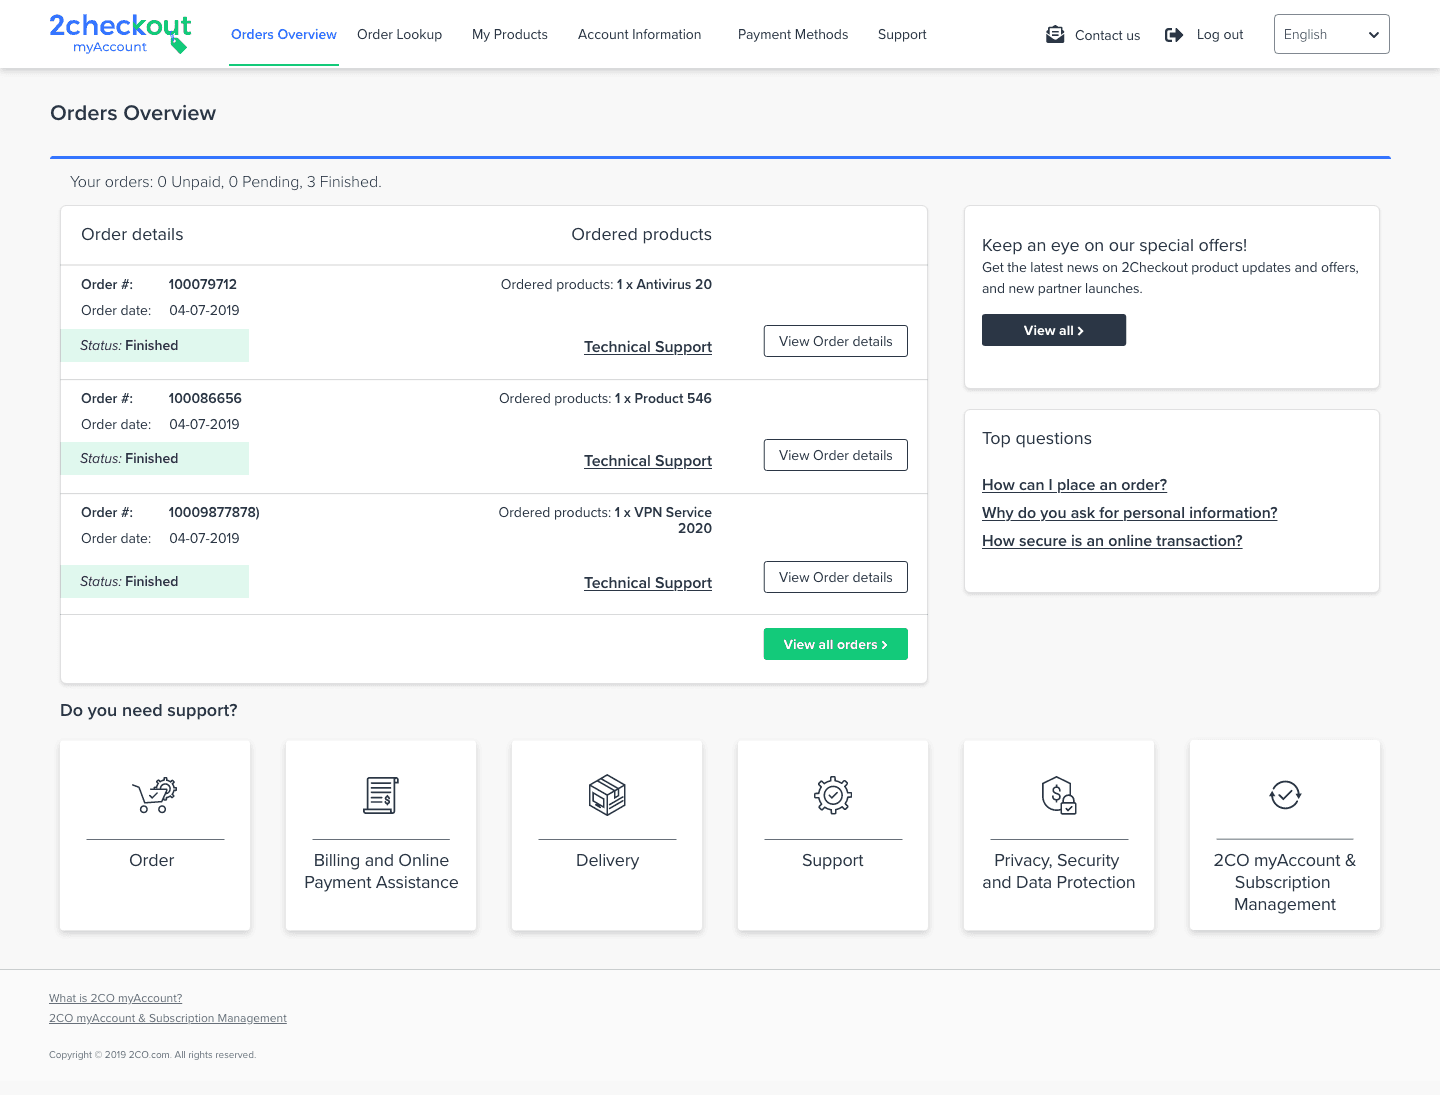Click the Order shopping cart icon

(x=155, y=795)
